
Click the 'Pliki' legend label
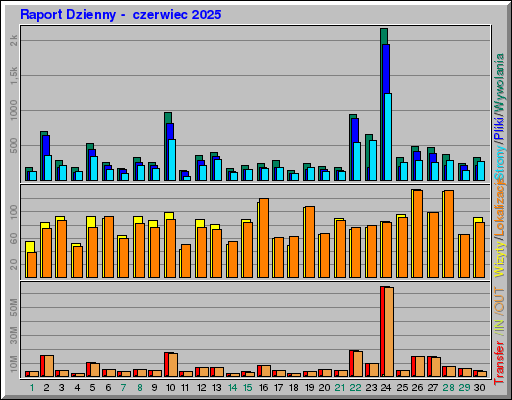pyautogui.click(x=500, y=128)
